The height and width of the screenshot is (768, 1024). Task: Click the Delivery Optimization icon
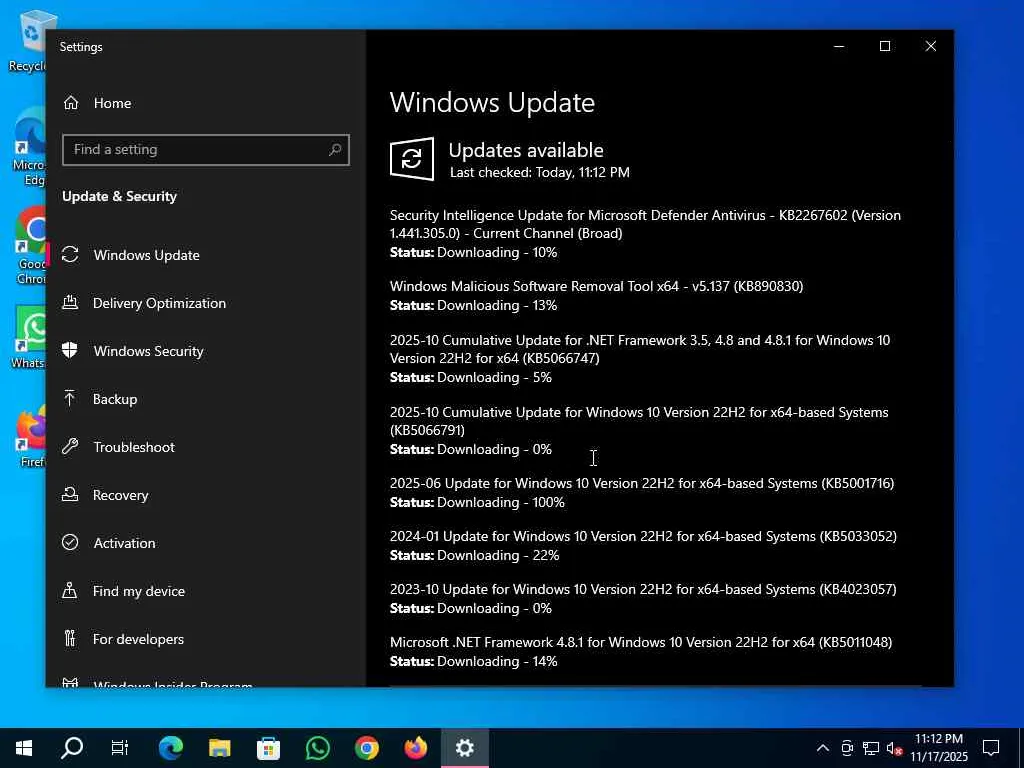pos(71,302)
